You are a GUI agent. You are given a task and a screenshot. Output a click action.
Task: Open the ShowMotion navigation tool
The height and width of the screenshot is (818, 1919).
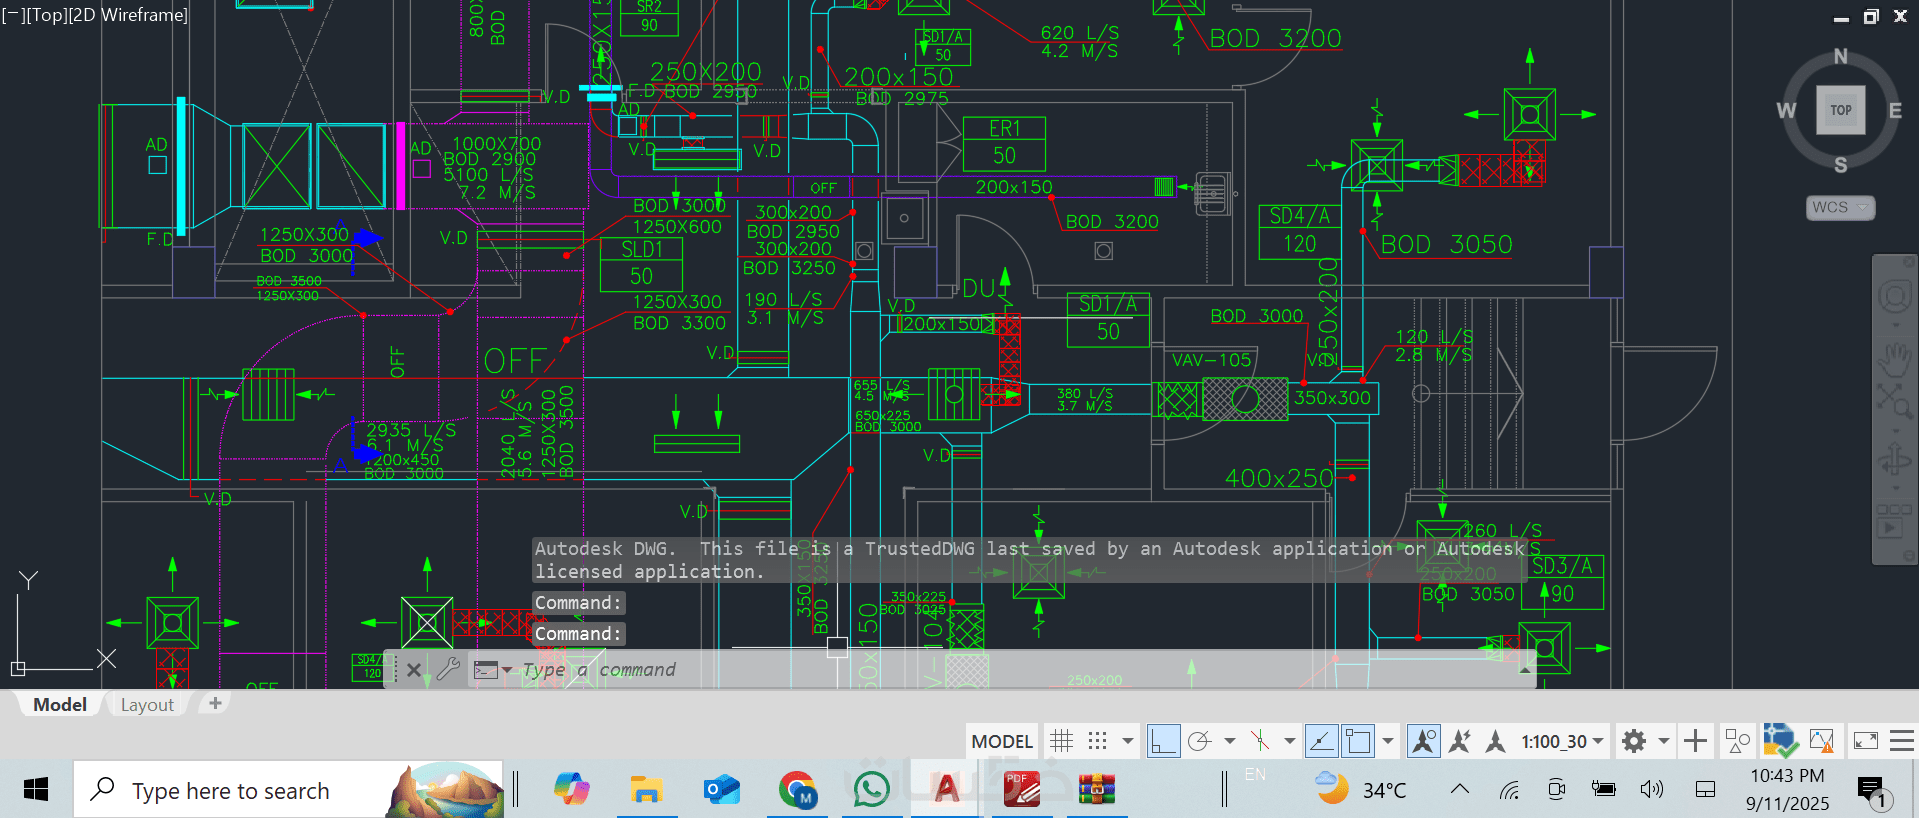click(x=1894, y=522)
